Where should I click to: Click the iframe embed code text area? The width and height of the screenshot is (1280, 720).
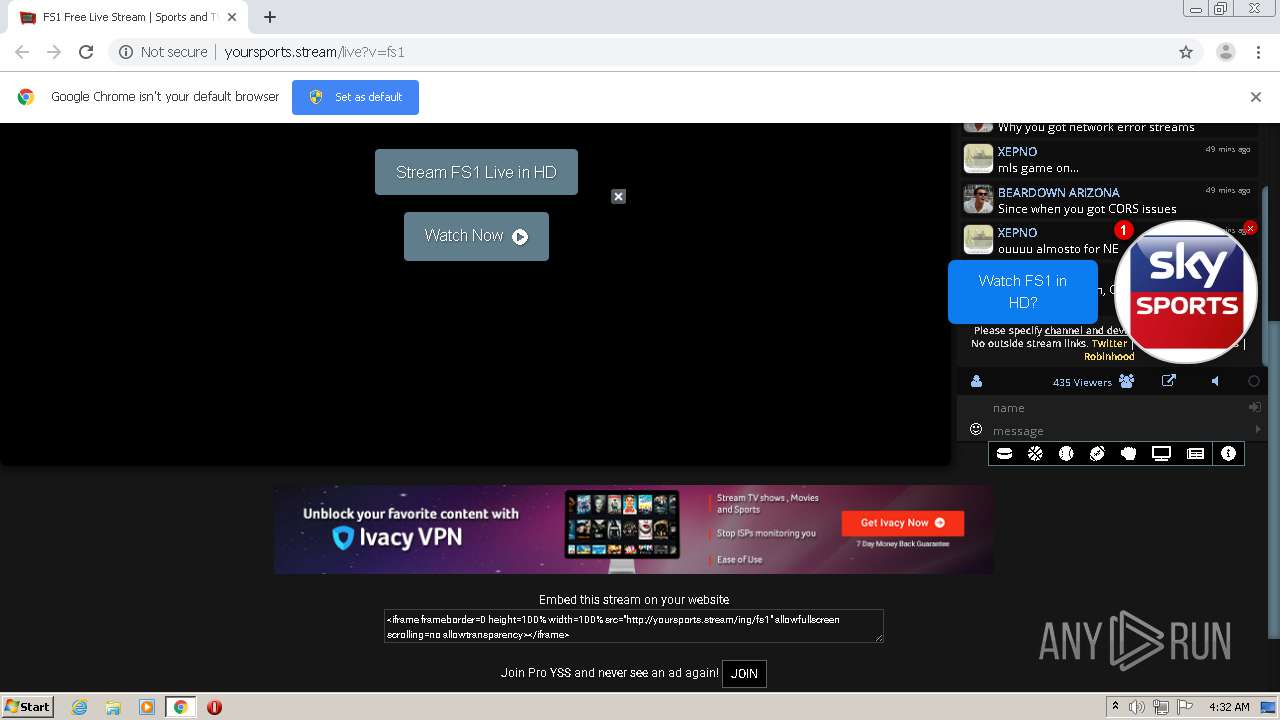(634, 626)
